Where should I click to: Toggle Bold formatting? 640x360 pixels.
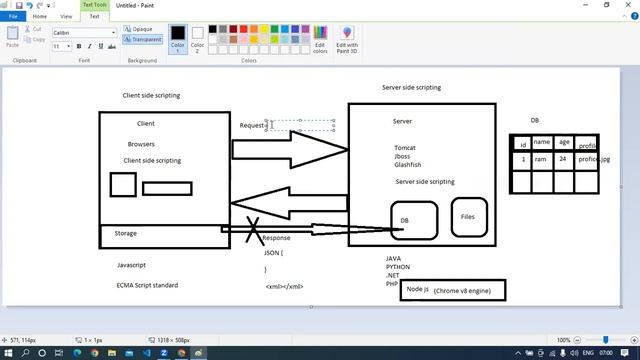(x=79, y=47)
